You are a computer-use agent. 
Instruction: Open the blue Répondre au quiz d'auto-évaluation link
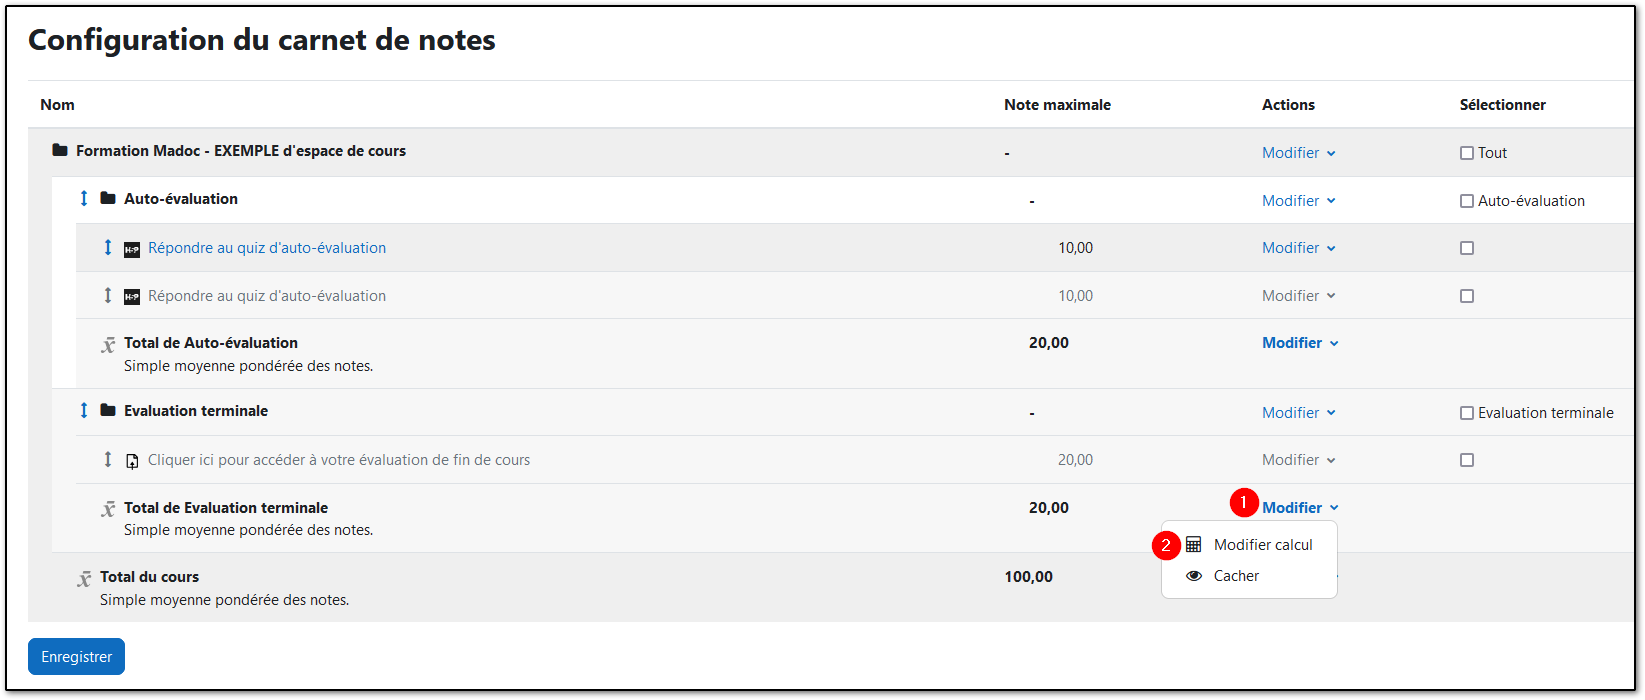coord(267,248)
